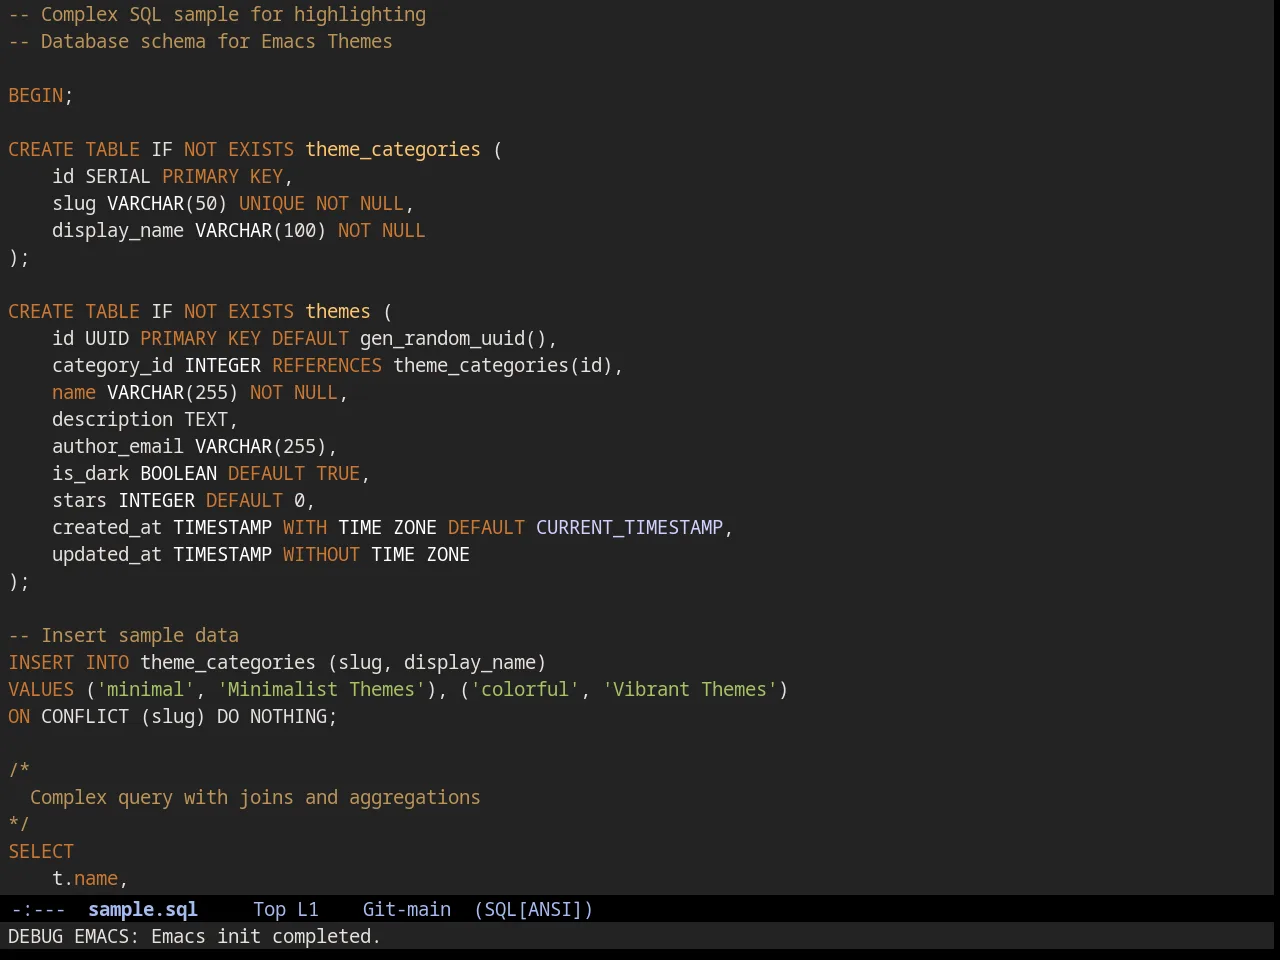Click the '-- Database schema for Emacs Themes' comment
Viewport: 1280px width, 960px height.
click(200, 41)
